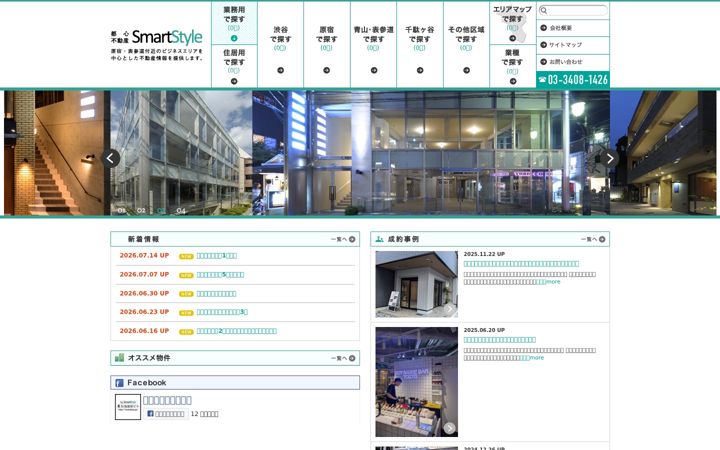
Task: Open 2025.11.22 case study thumbnail
Action: pyautogui.click(x=416, y=284)
